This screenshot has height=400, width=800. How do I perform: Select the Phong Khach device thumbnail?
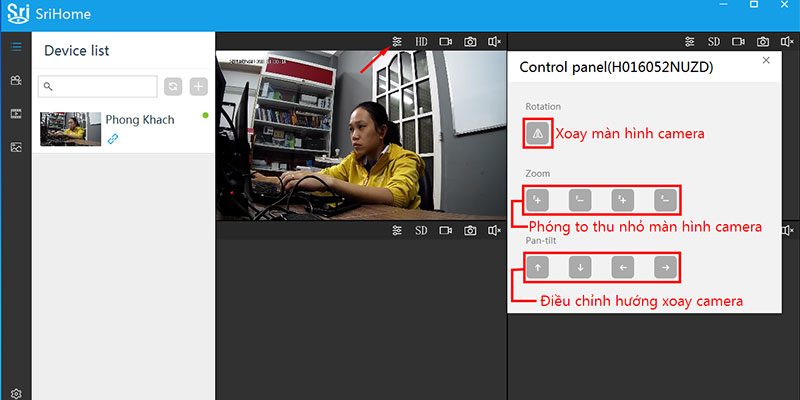(70, 129)
